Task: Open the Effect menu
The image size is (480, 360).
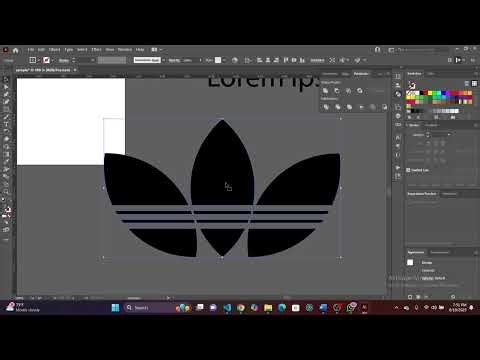Action: (96, 50)
